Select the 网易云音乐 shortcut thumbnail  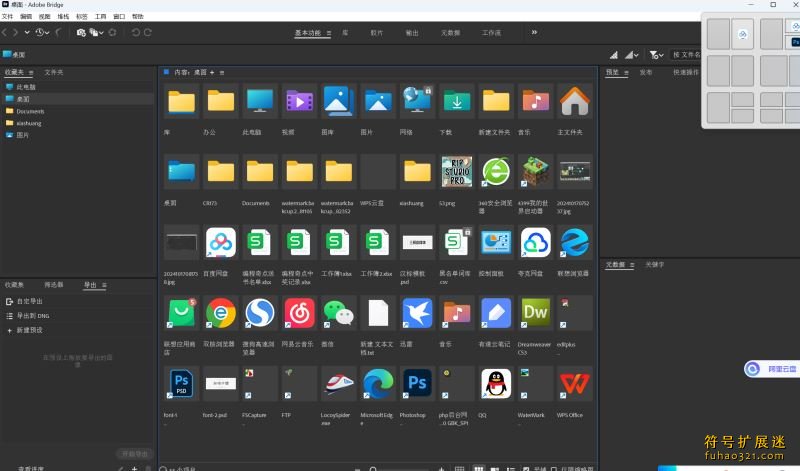[x=299, y=313]
